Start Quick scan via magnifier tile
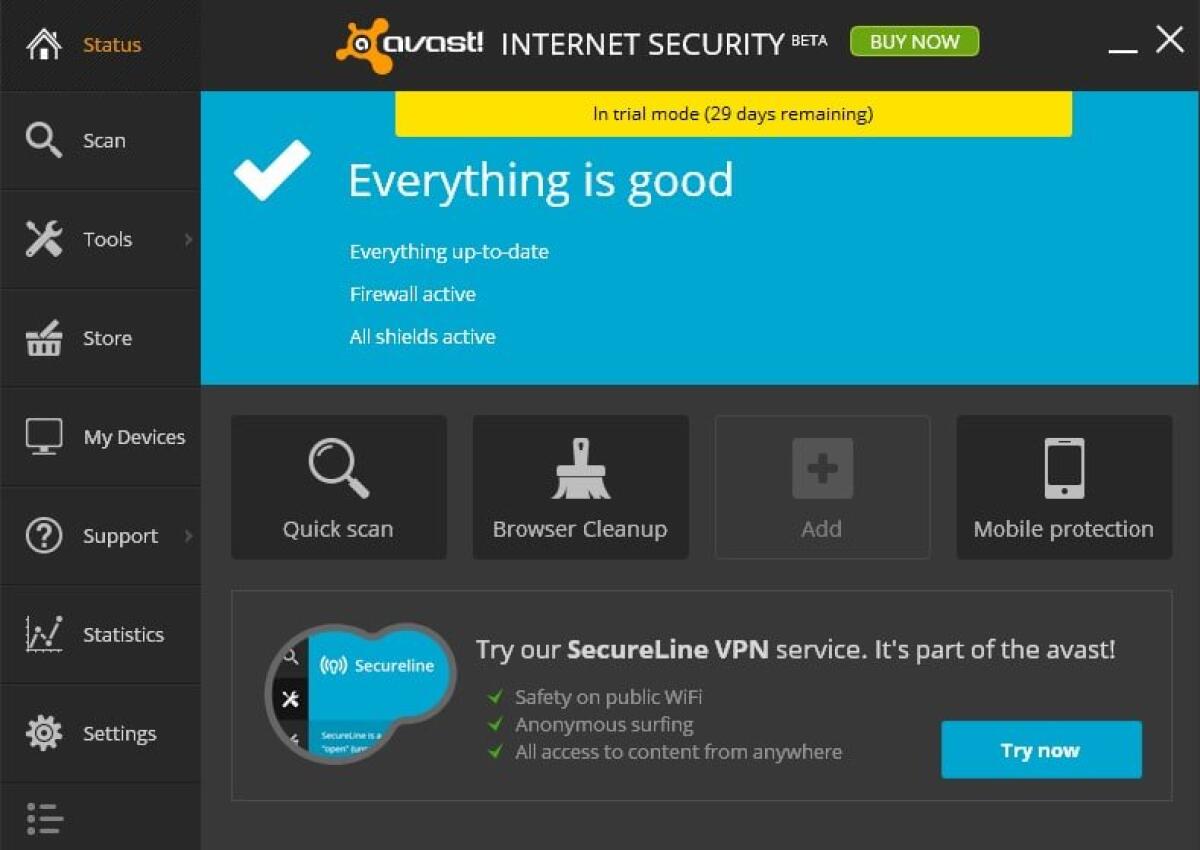Screen dimensions: 1200x850 coord(338,468)
